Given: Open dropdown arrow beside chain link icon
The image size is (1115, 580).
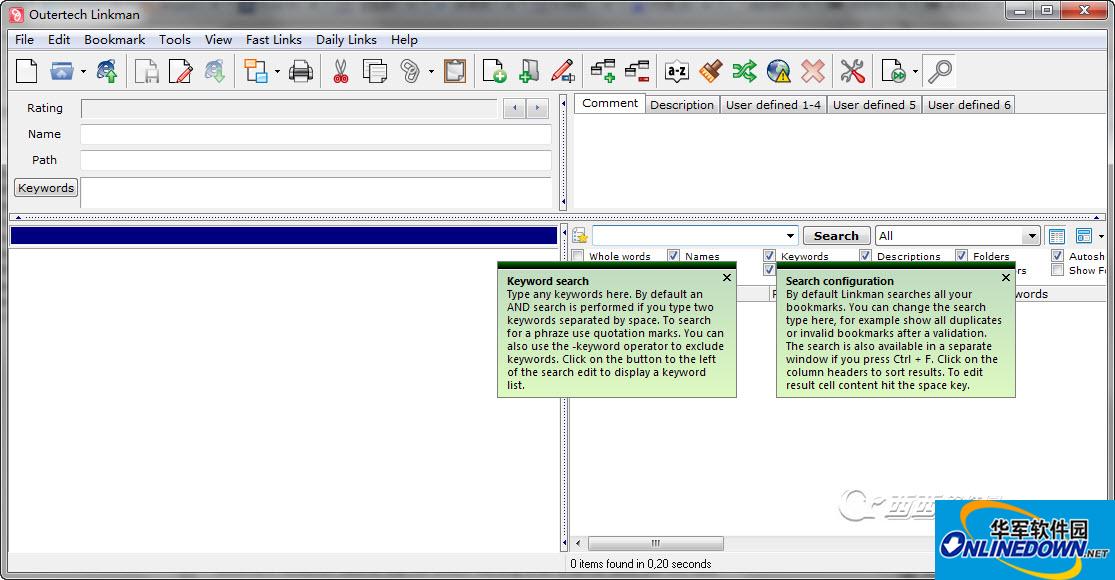Looking at the screenshot, I should click(x=430, y=71).
